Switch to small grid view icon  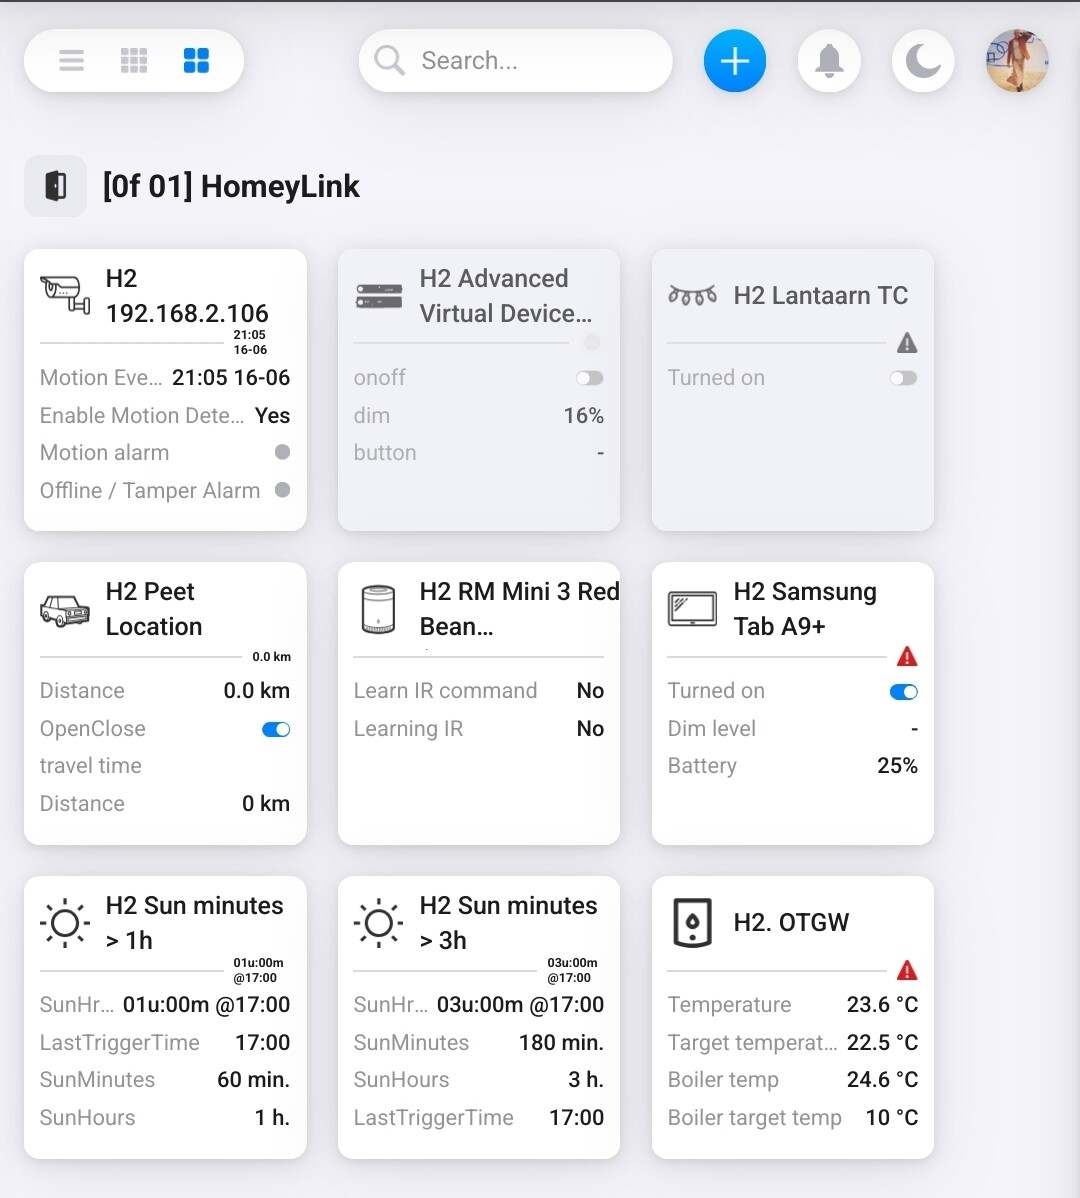coord(134,60)
